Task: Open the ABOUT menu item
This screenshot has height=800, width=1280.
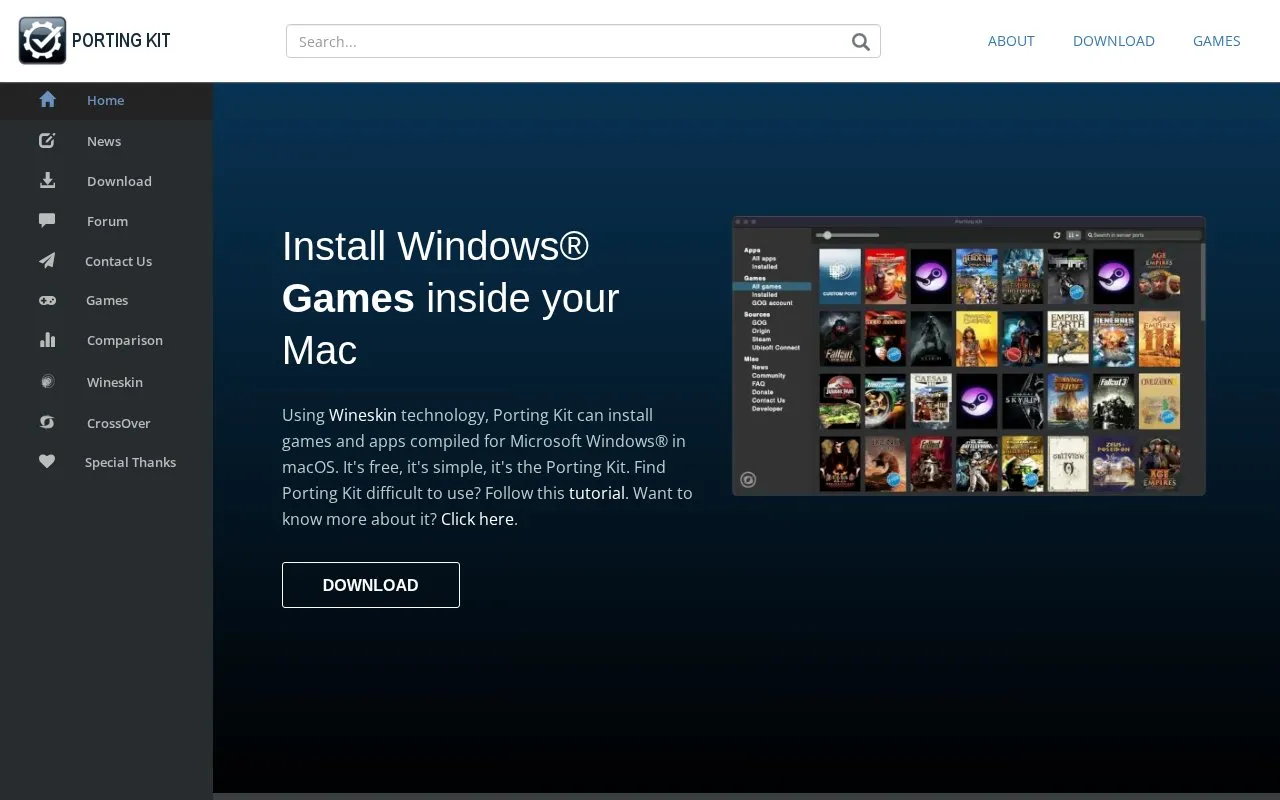Action: [1011, 41]
